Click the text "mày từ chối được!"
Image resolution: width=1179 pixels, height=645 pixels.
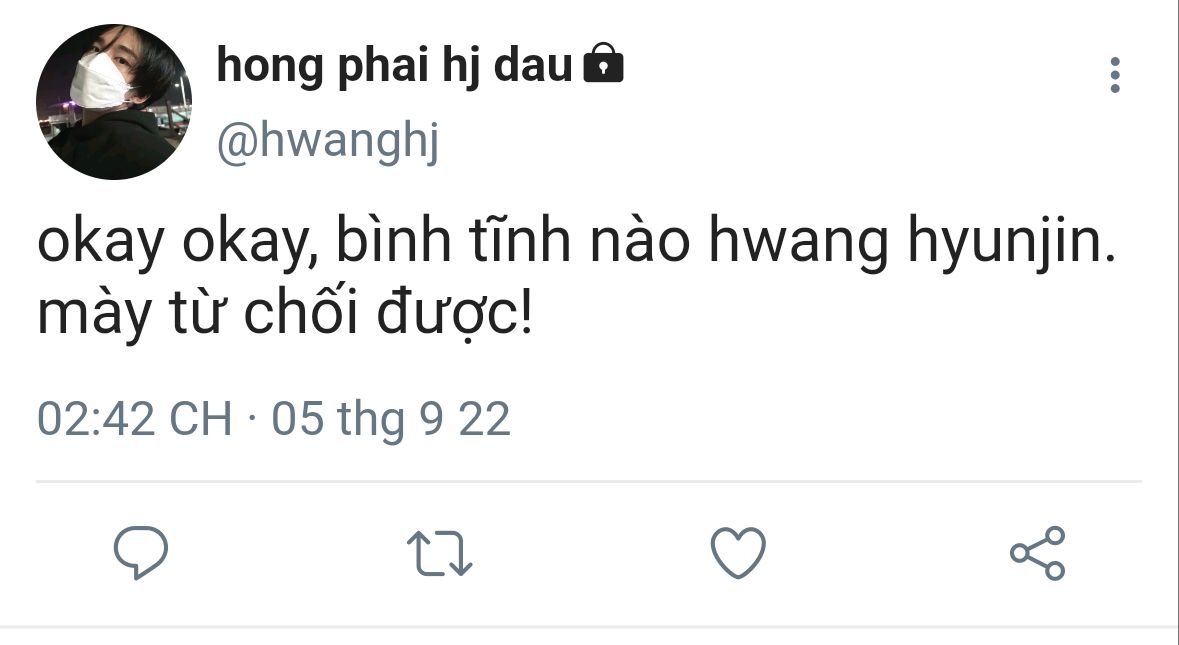click(285, 315)
